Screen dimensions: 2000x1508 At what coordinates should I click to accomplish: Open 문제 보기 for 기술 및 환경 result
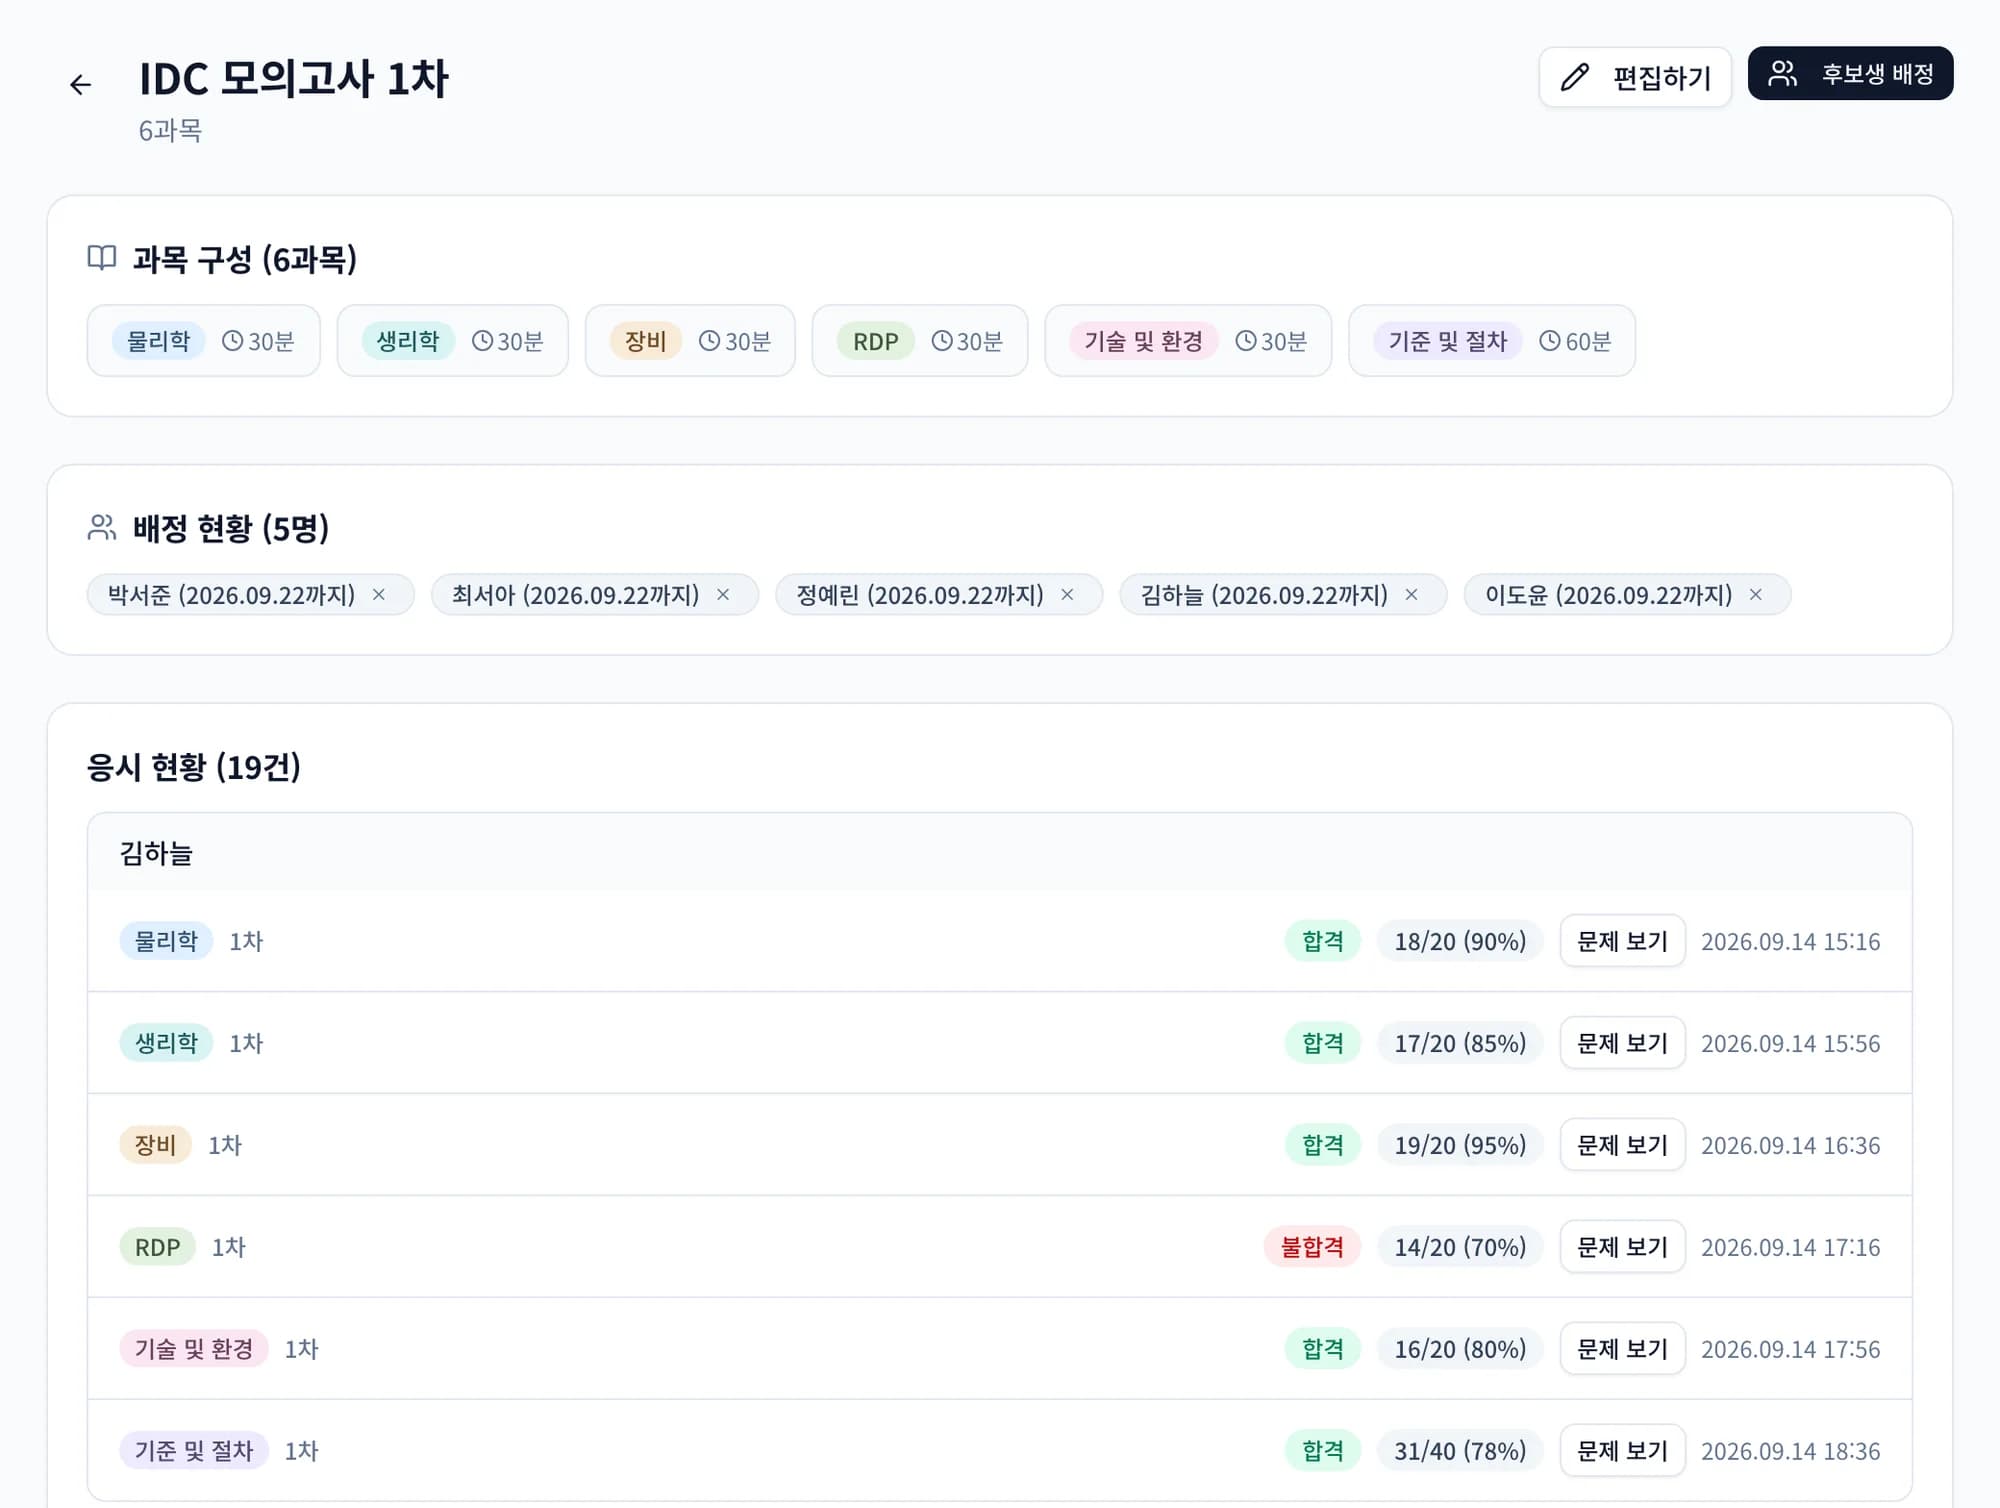tap(1622, 1349)
